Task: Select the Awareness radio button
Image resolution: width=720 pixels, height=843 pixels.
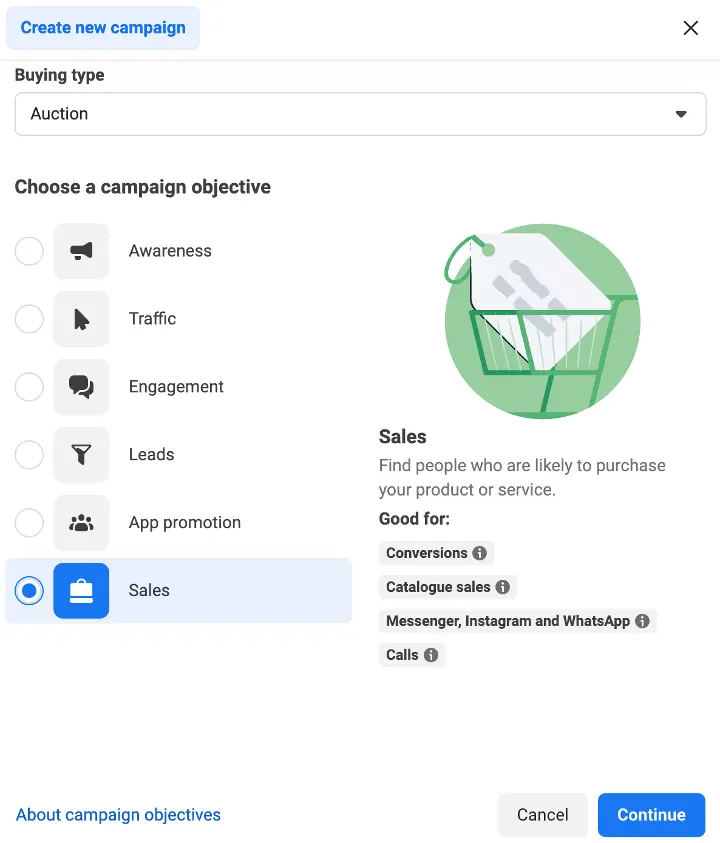Action: pos(29,251)
